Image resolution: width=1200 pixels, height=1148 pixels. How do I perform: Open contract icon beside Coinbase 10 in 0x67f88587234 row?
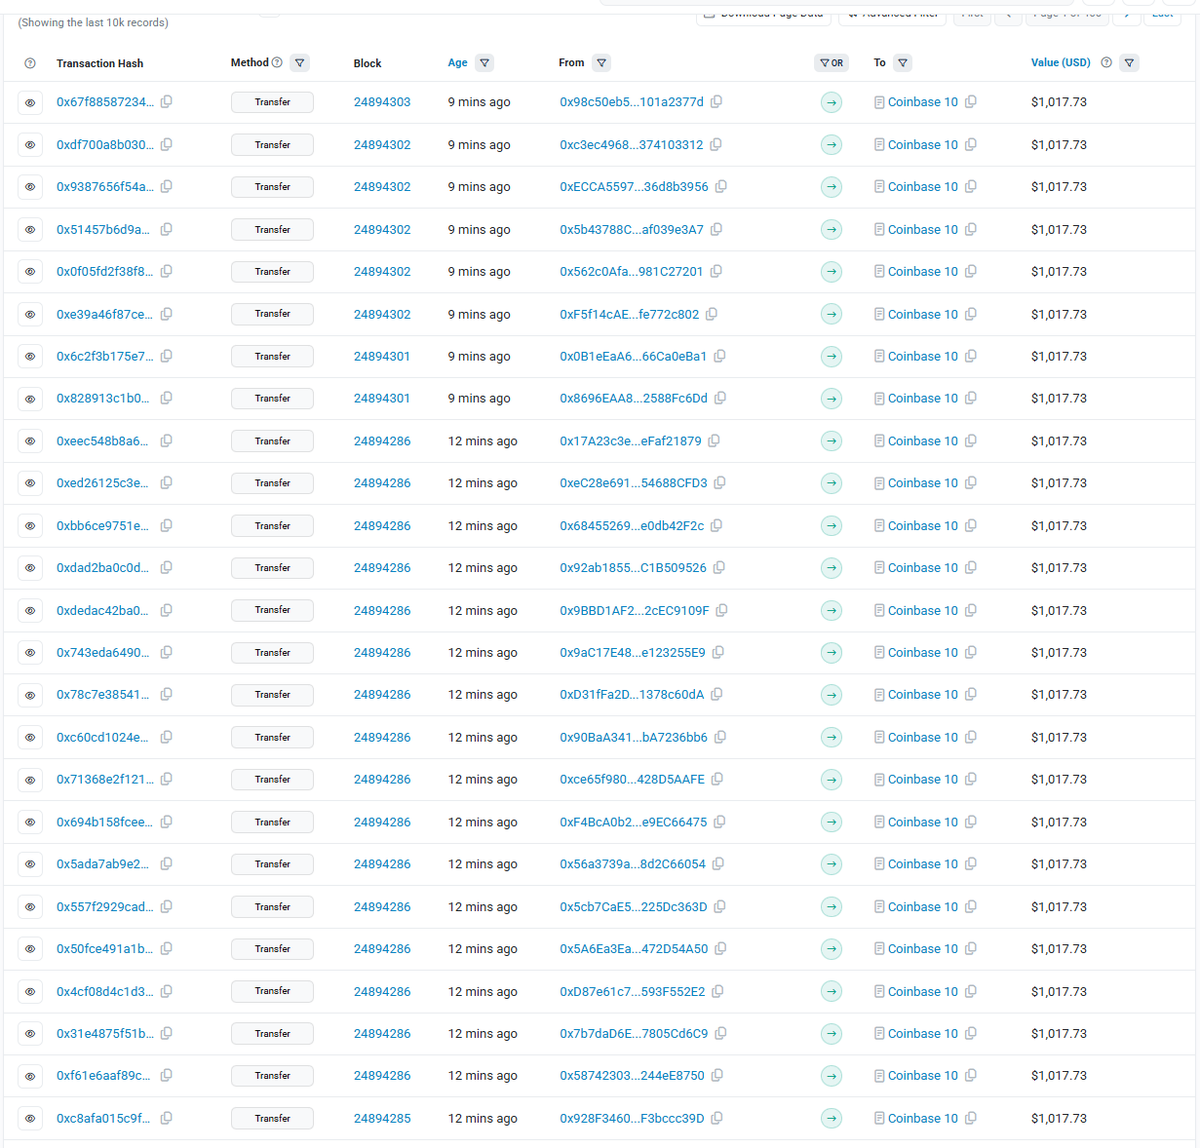pos(879,102)
